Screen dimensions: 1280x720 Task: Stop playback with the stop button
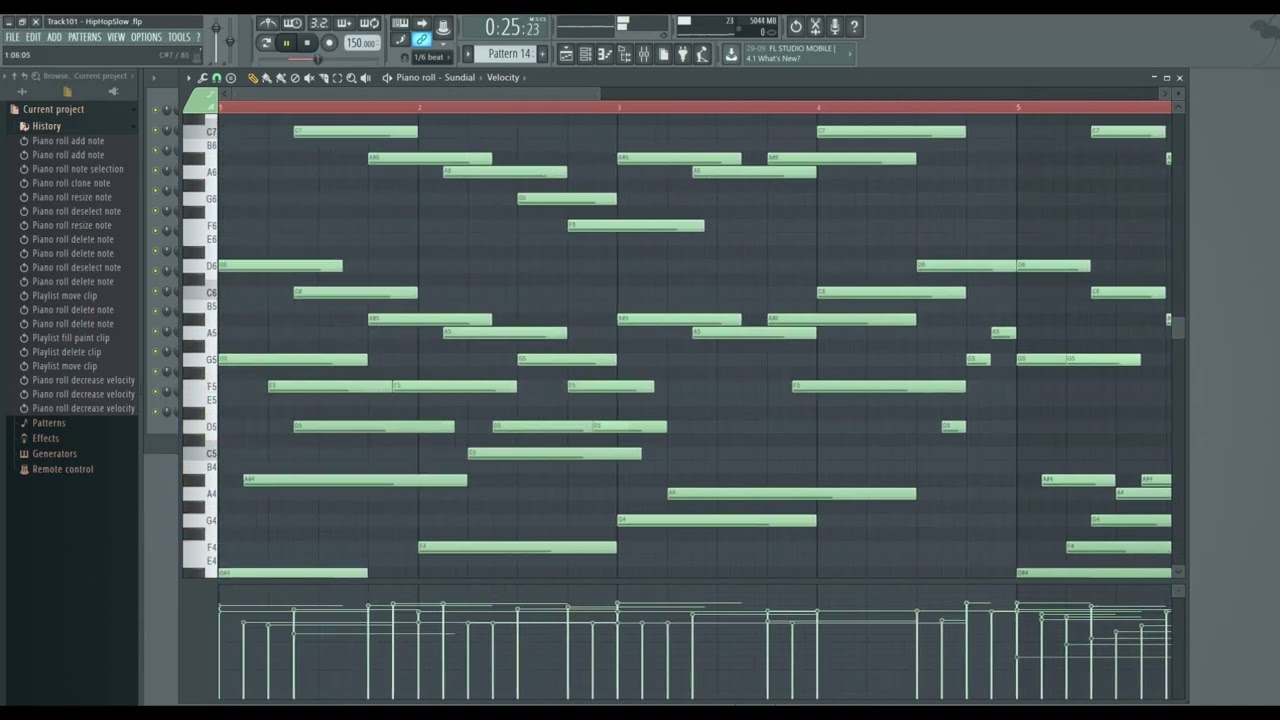307,43
